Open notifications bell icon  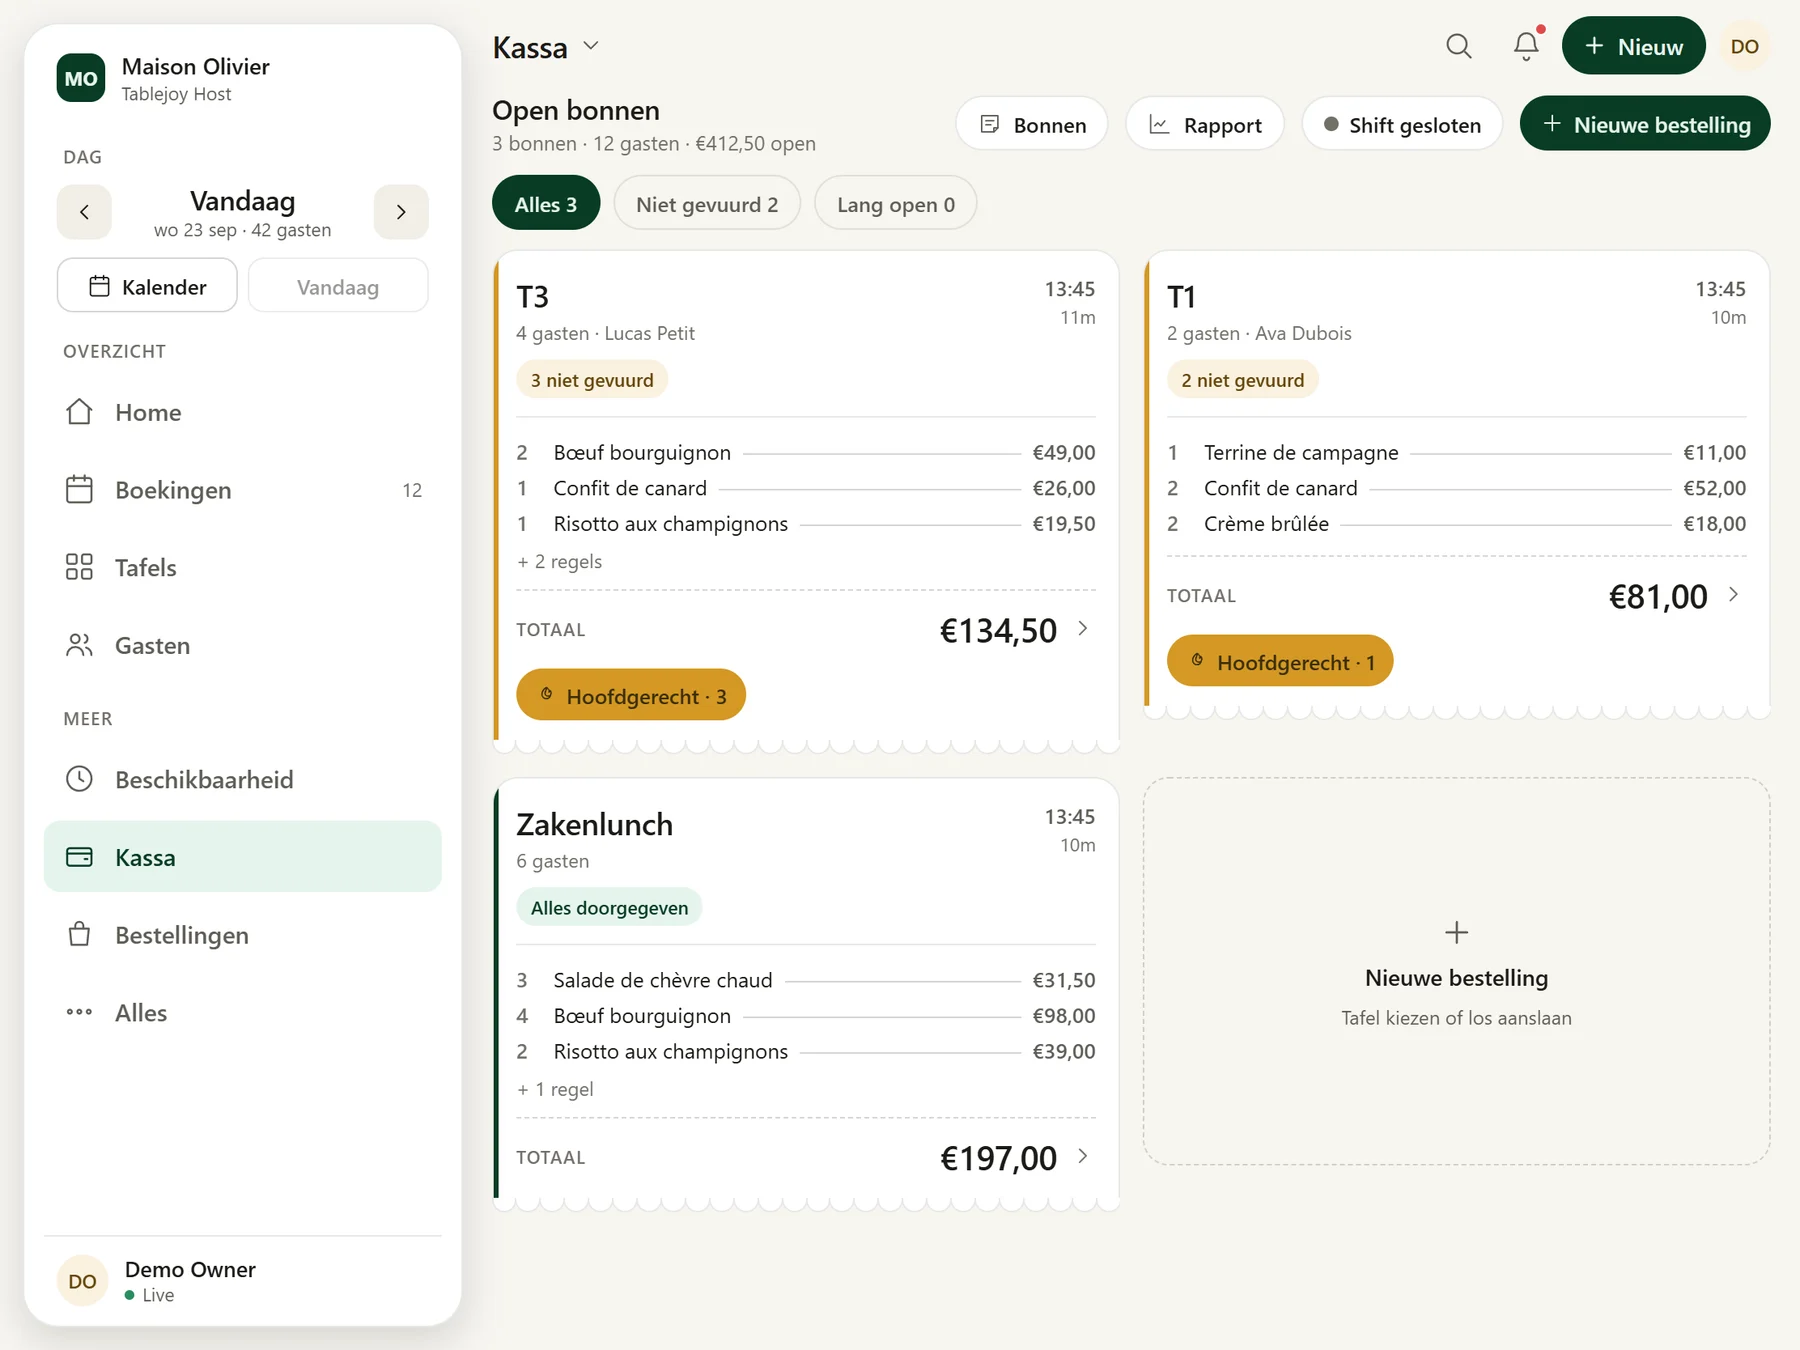(1526, 46)
